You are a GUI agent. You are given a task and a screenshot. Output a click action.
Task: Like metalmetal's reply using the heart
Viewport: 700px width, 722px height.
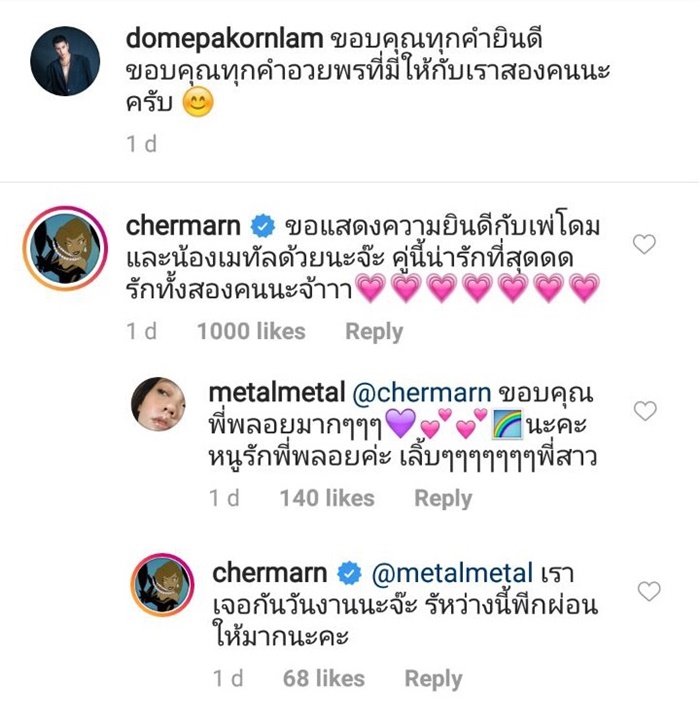click(x=646, y=410)
